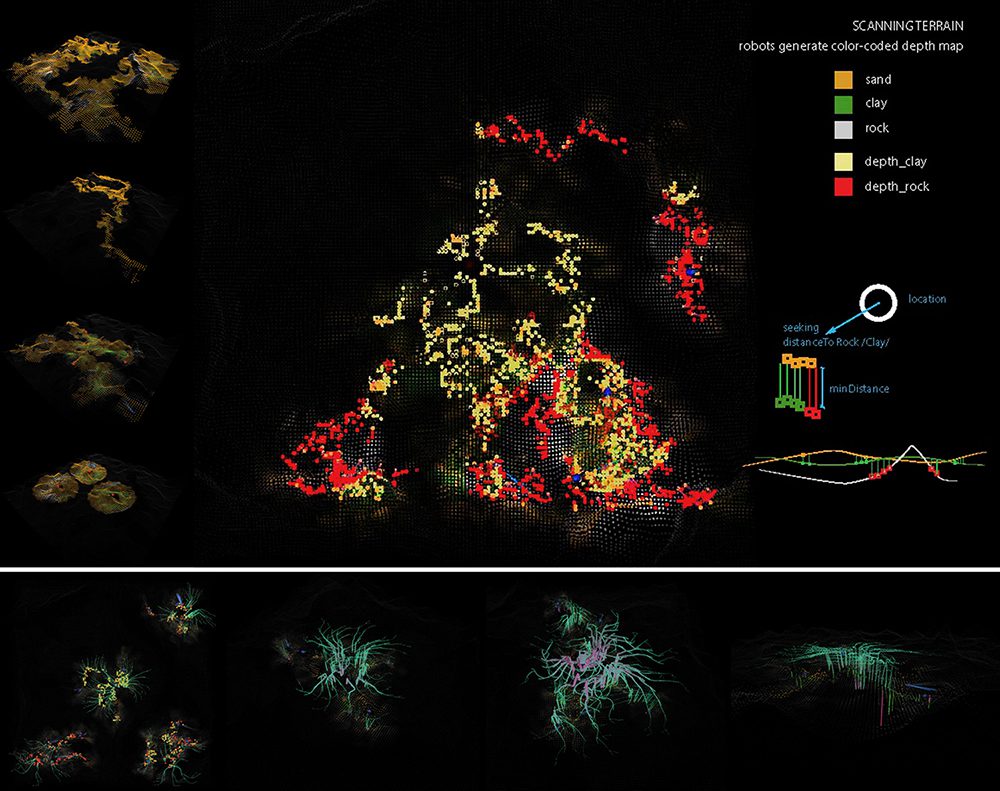Click the orange-green-red distance bars diagram
This screenshot has height=791, width=1000.
click(796, 384)
